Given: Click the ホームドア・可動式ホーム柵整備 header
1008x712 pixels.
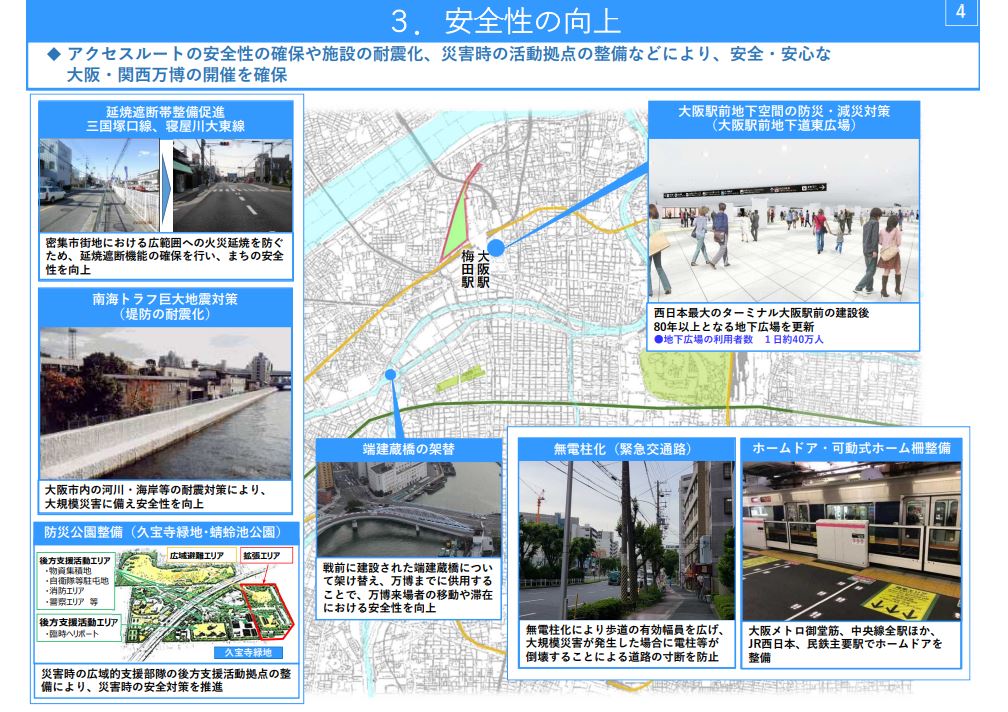Looking at the screenshot, I should tap(850, 448).
